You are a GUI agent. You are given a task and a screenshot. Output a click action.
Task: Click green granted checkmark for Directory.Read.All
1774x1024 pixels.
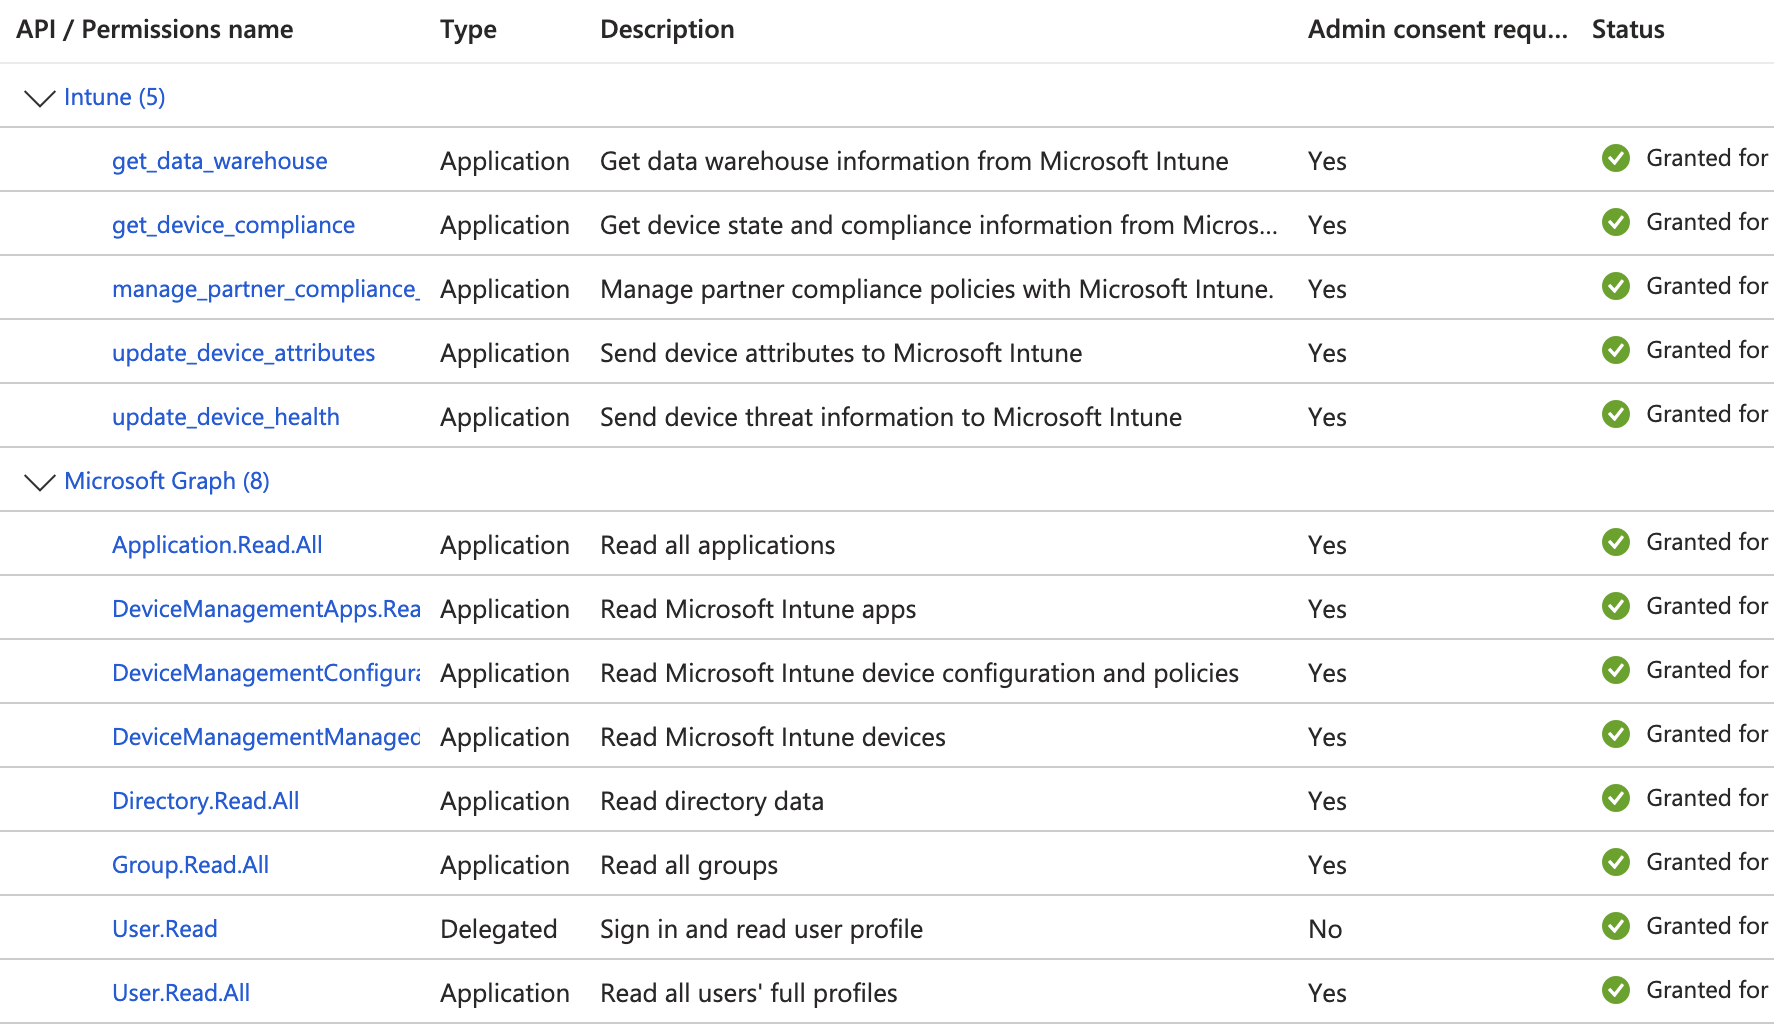pyautogui.click(x=1616, y=798)
